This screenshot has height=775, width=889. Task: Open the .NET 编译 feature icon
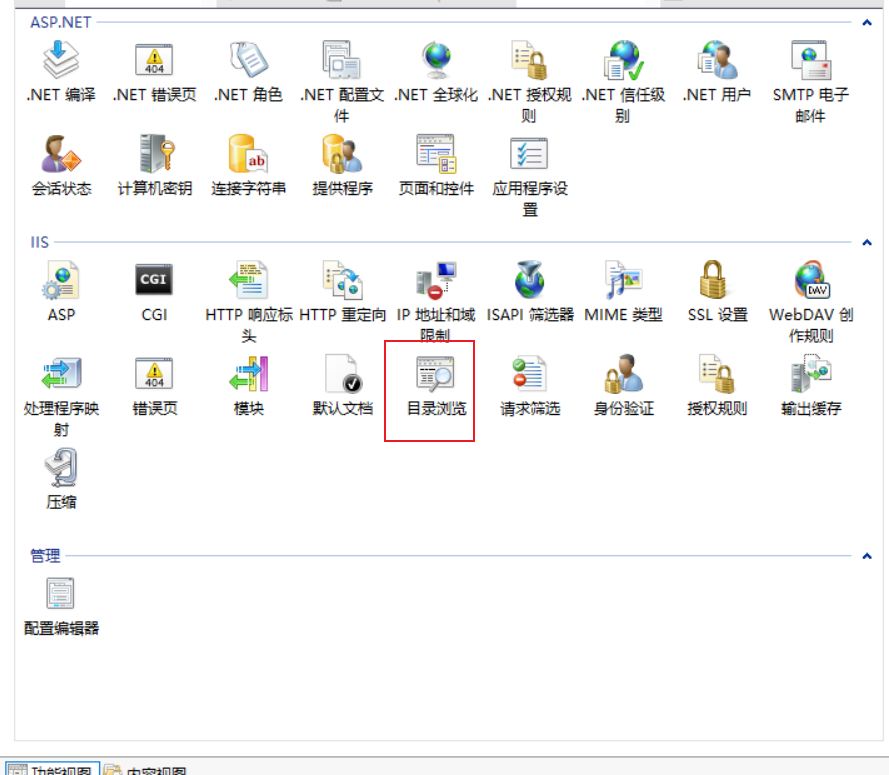pyautogui.click(x=61, y=60)
